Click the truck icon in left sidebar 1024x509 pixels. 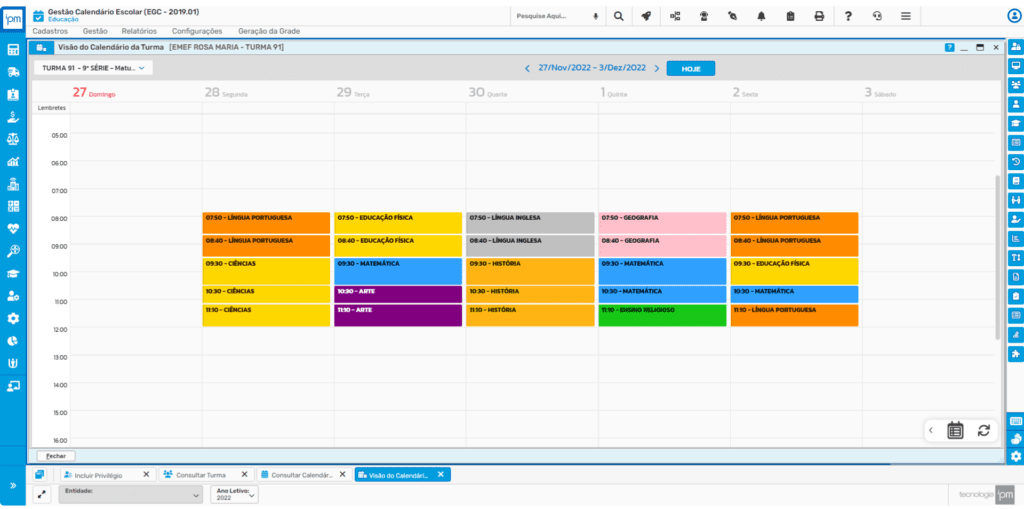click(13, 73)
